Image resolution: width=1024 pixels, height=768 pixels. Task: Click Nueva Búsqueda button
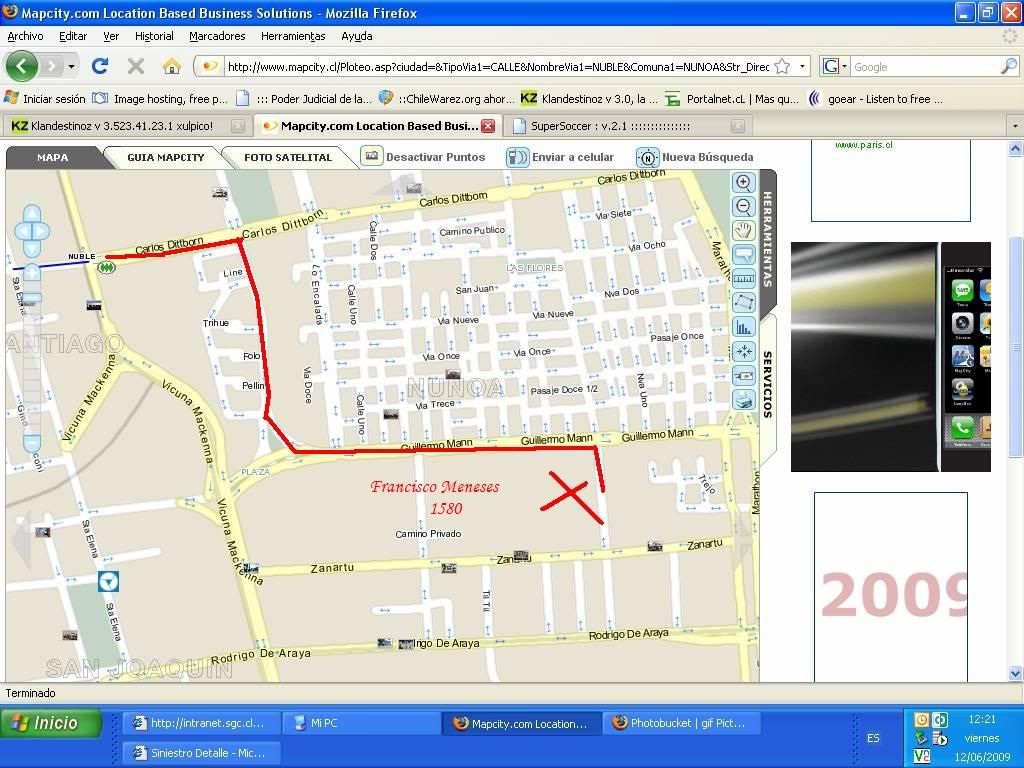click(x=695, y=157)
